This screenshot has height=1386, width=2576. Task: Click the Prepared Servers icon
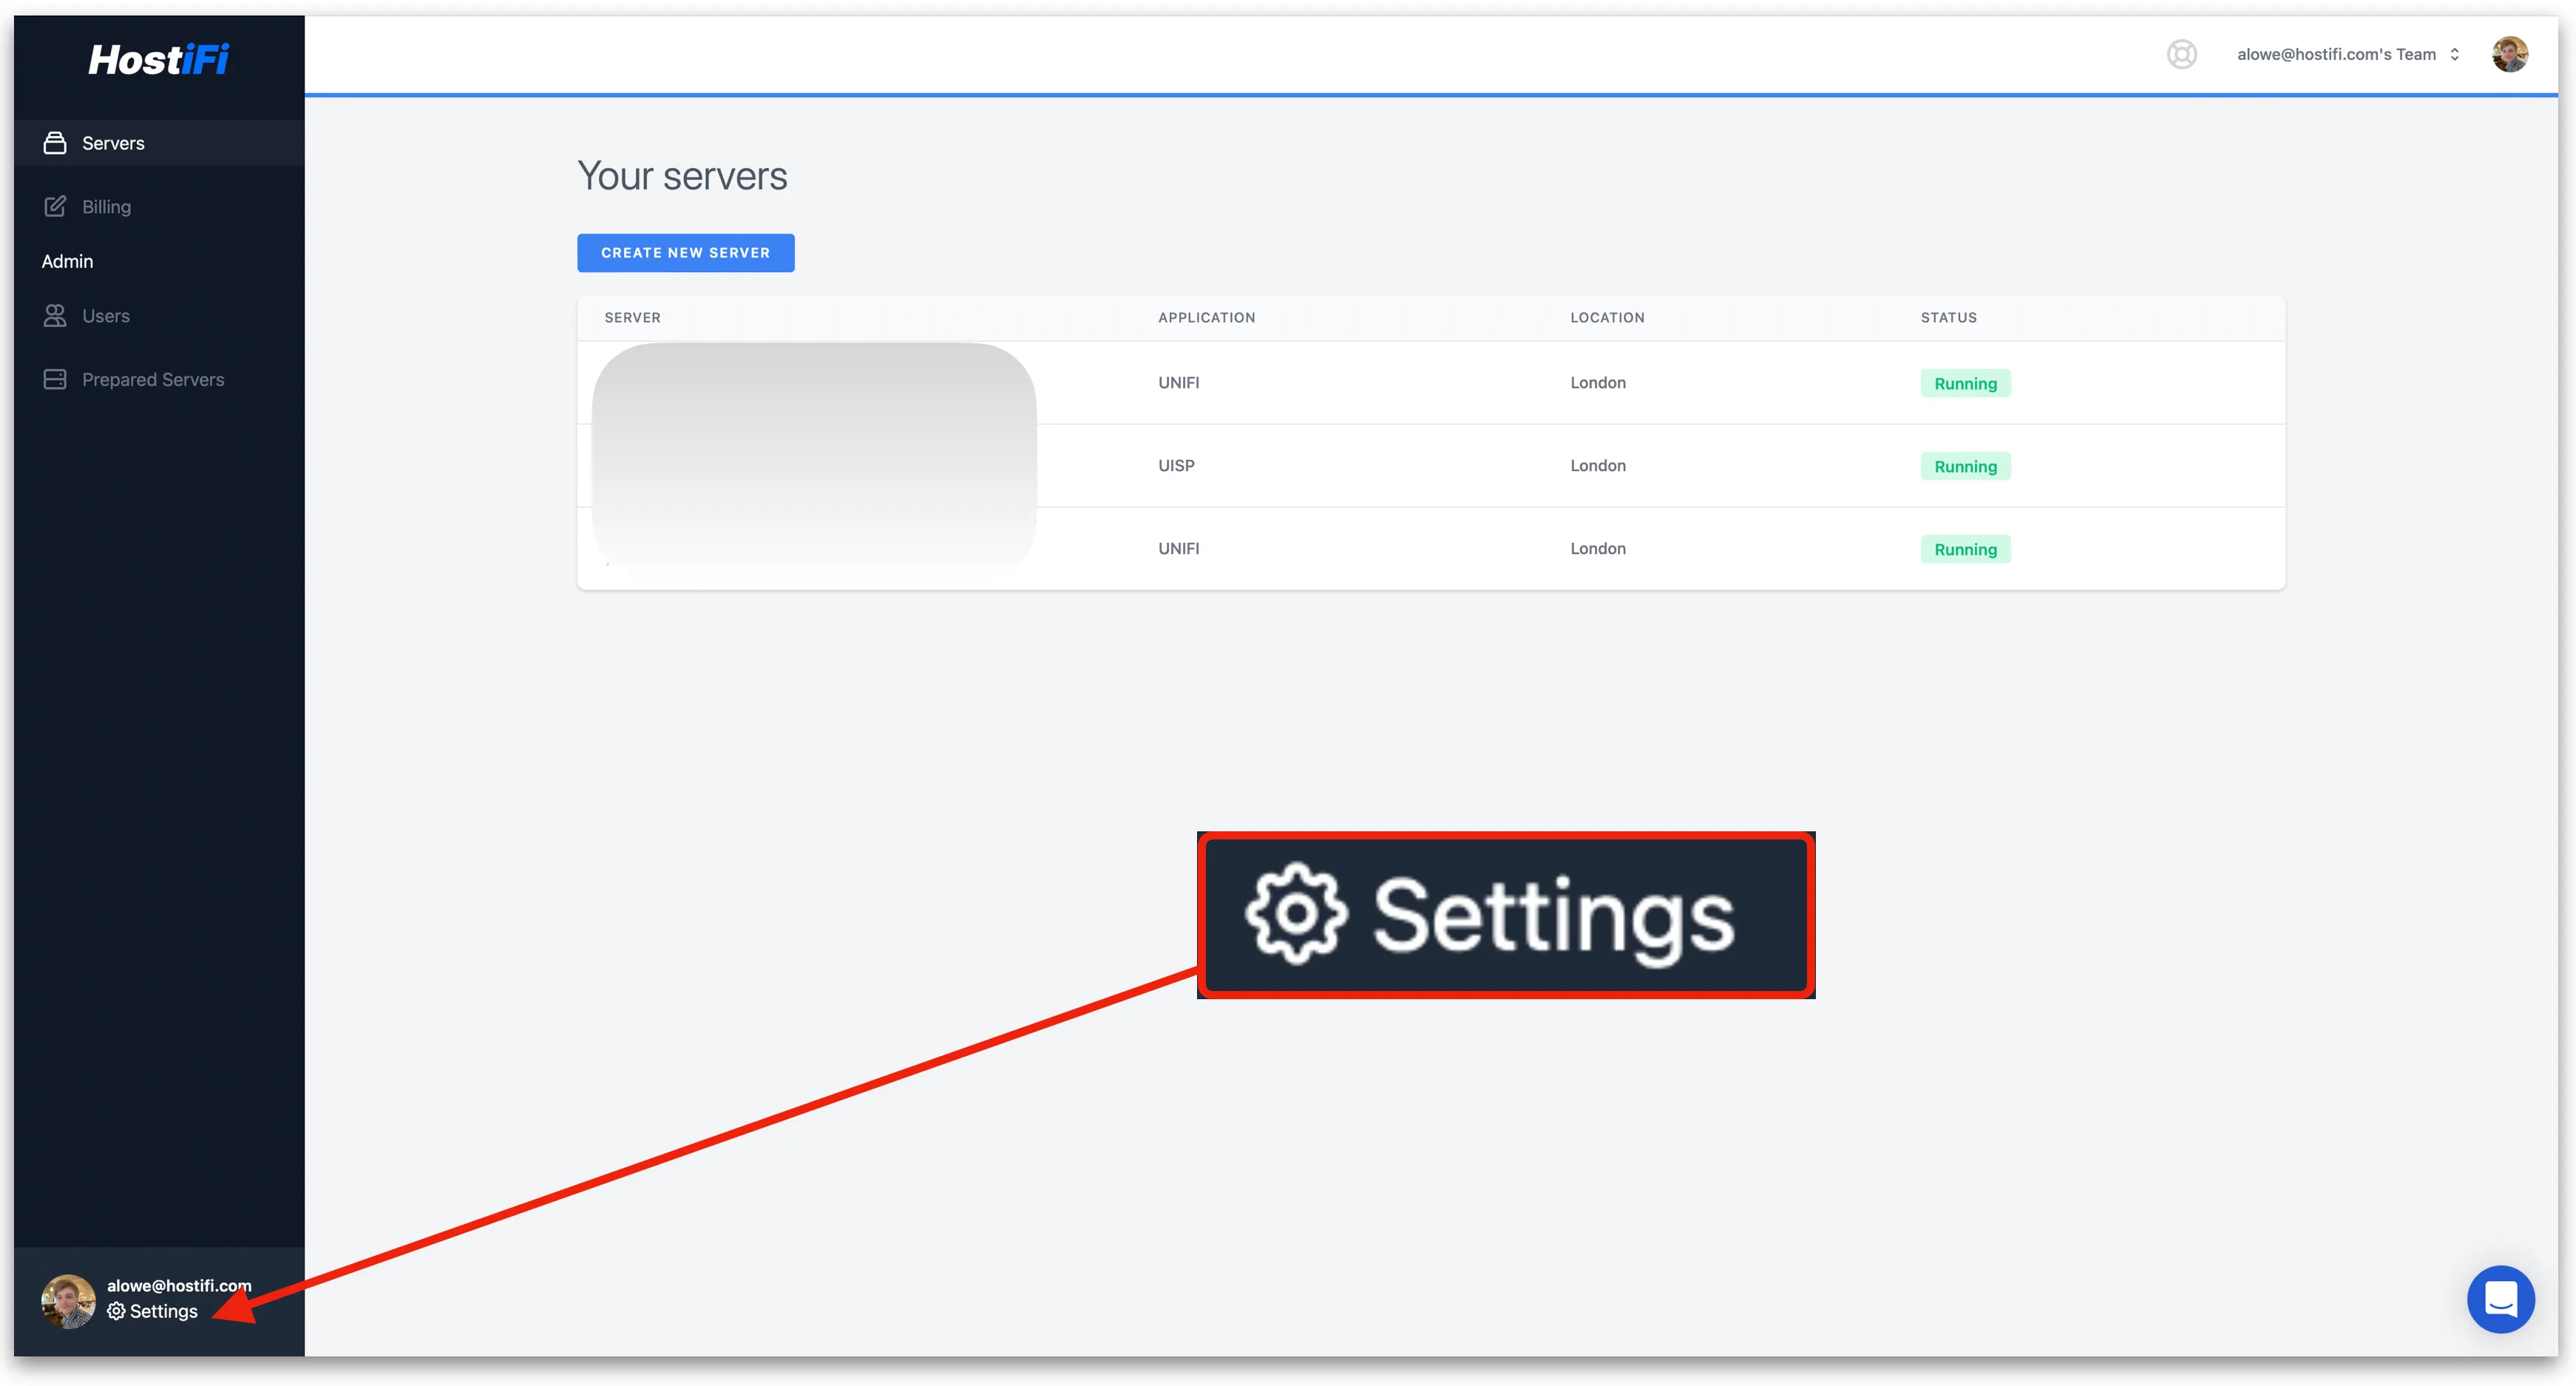pyautogui.click(x=55, y=379)
